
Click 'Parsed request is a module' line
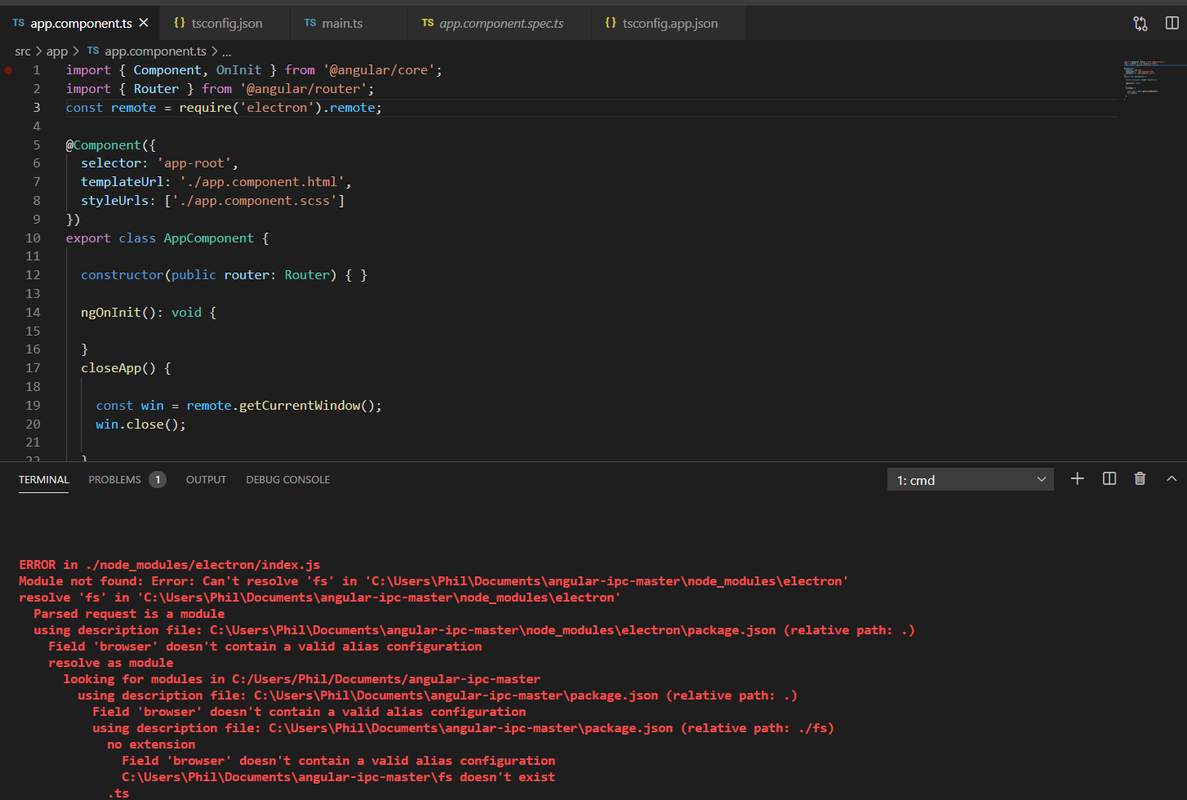point(129,614)
